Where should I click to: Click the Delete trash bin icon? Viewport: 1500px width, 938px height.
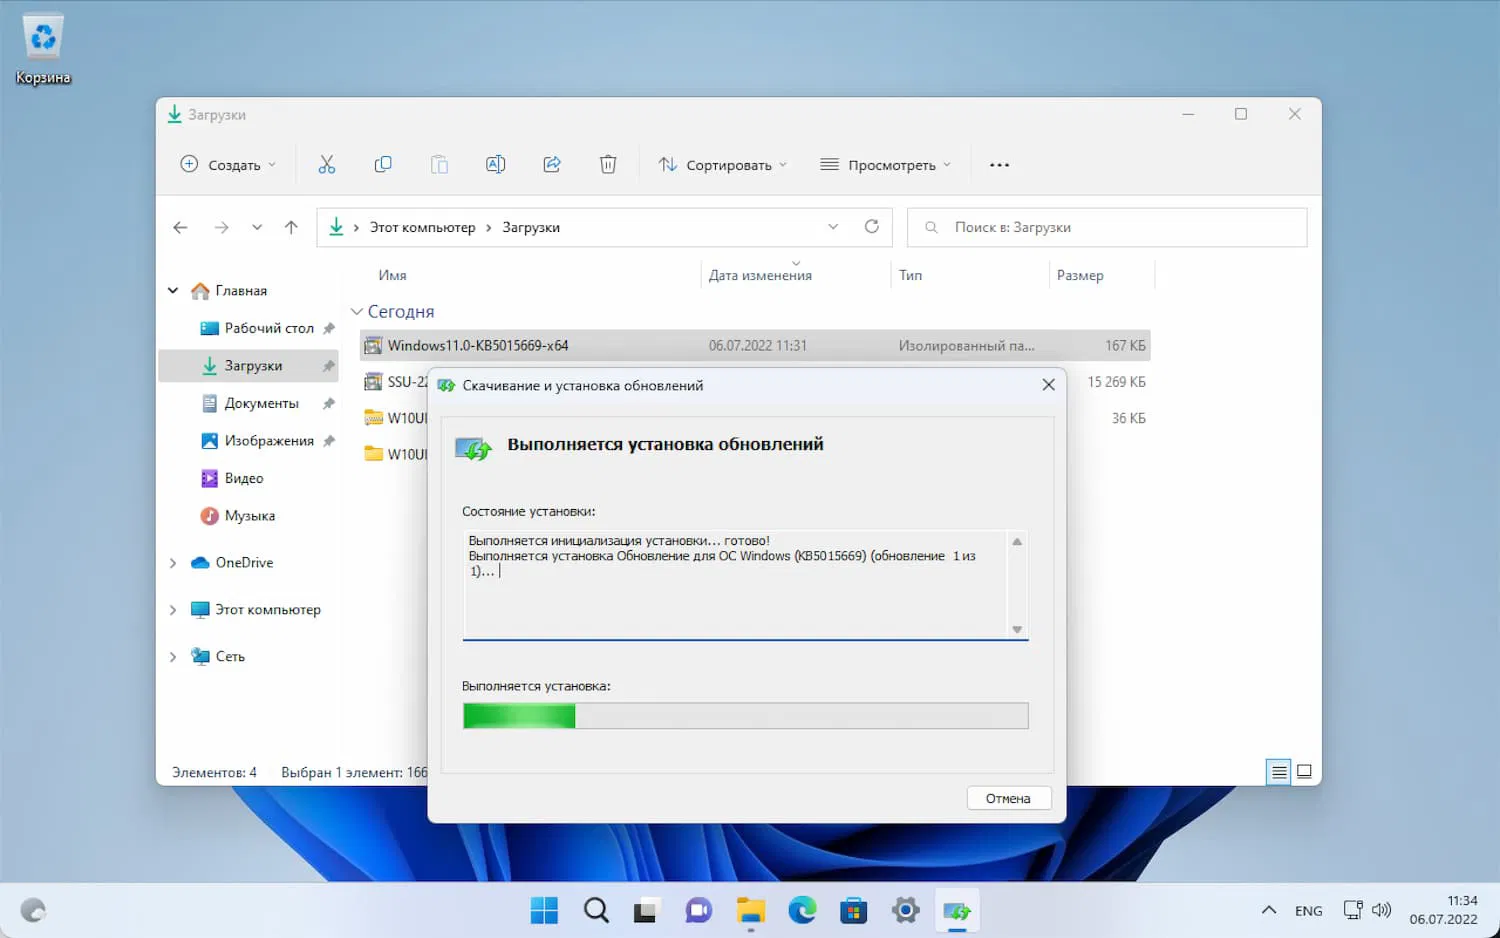(x=608, y=165)
